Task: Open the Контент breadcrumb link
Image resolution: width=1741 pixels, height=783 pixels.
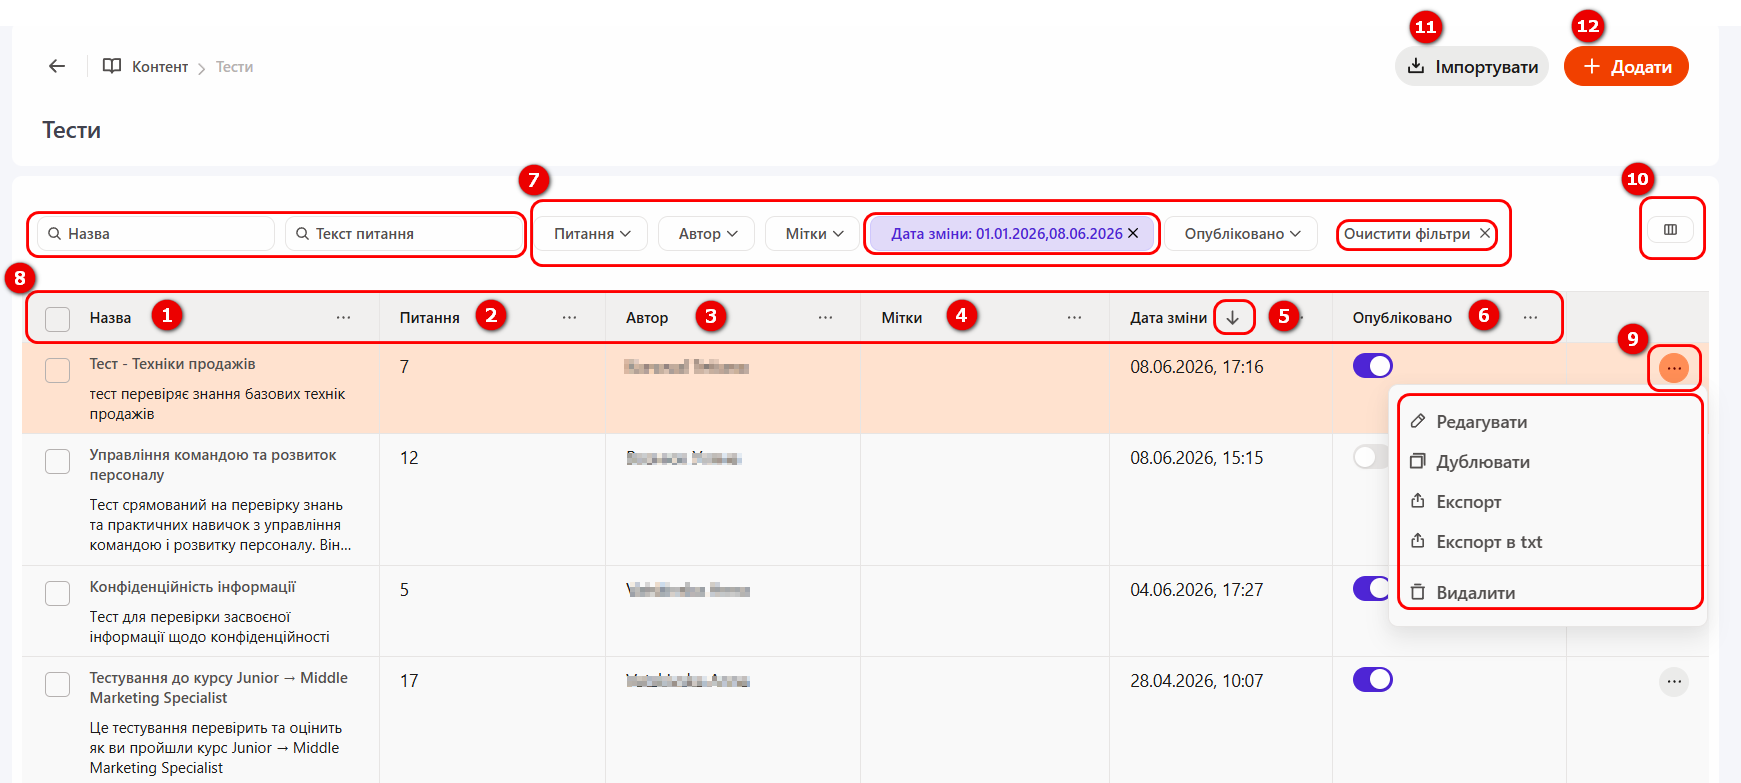Action: (160, 67)
